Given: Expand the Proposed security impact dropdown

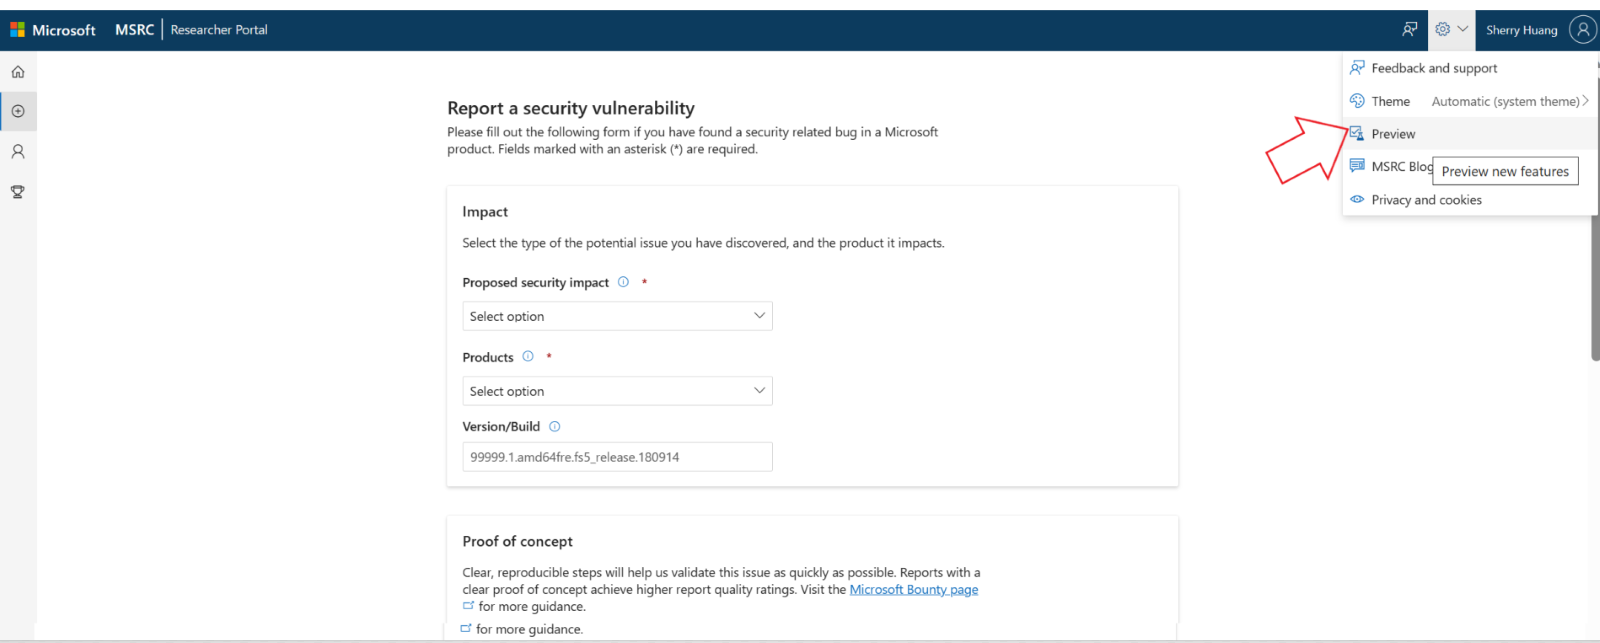Looking at the screenshot, I should (x=617, y=316).
